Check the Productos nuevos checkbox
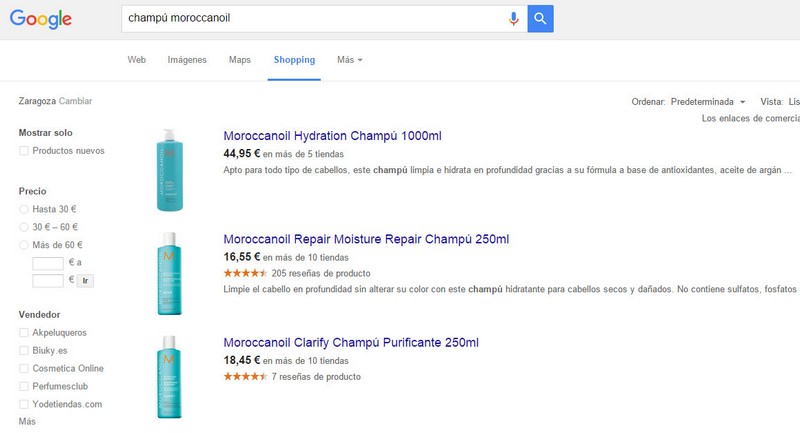Viewport: 800px width, 433px height. coord(24,151)
